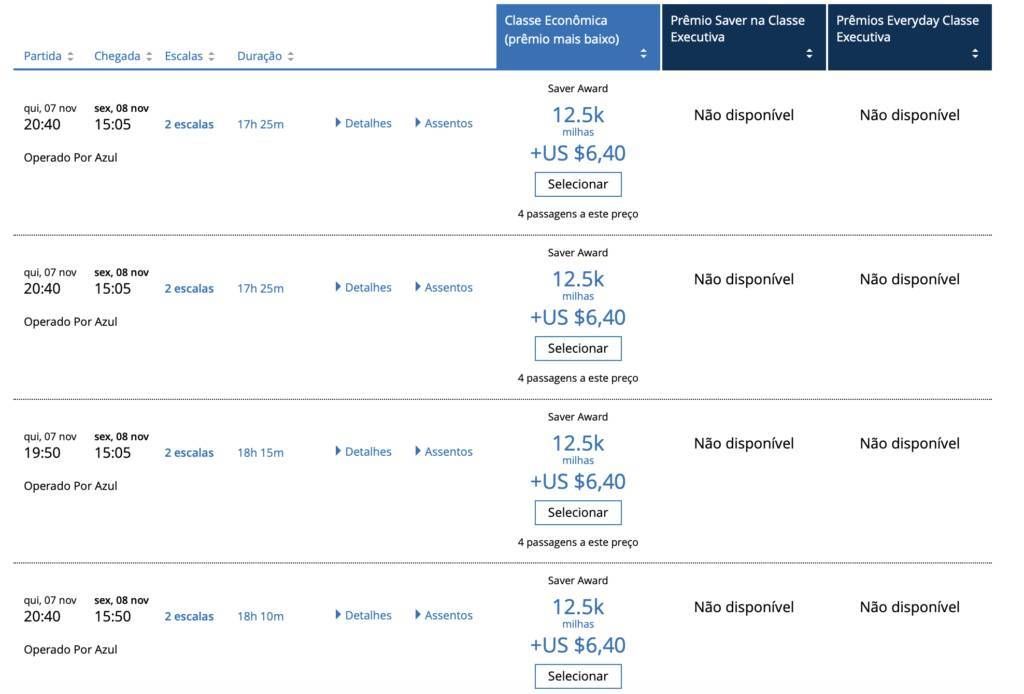View 2 escalas for the 19:50 flight
The height and width of the screenshot is (694, 1024).
pos(189,452)
